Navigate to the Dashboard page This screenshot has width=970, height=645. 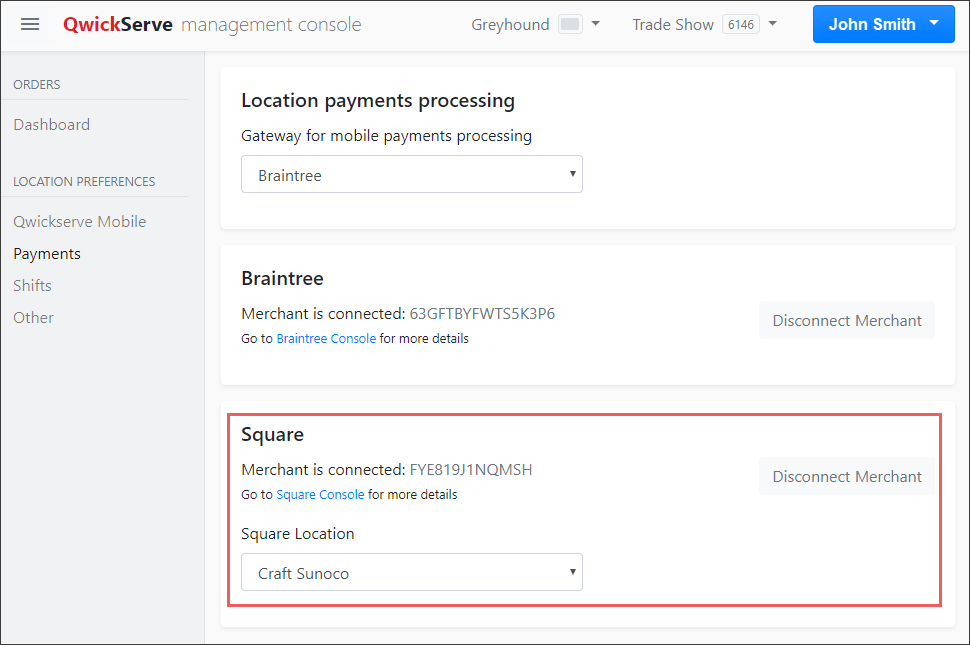coord(51,124)
